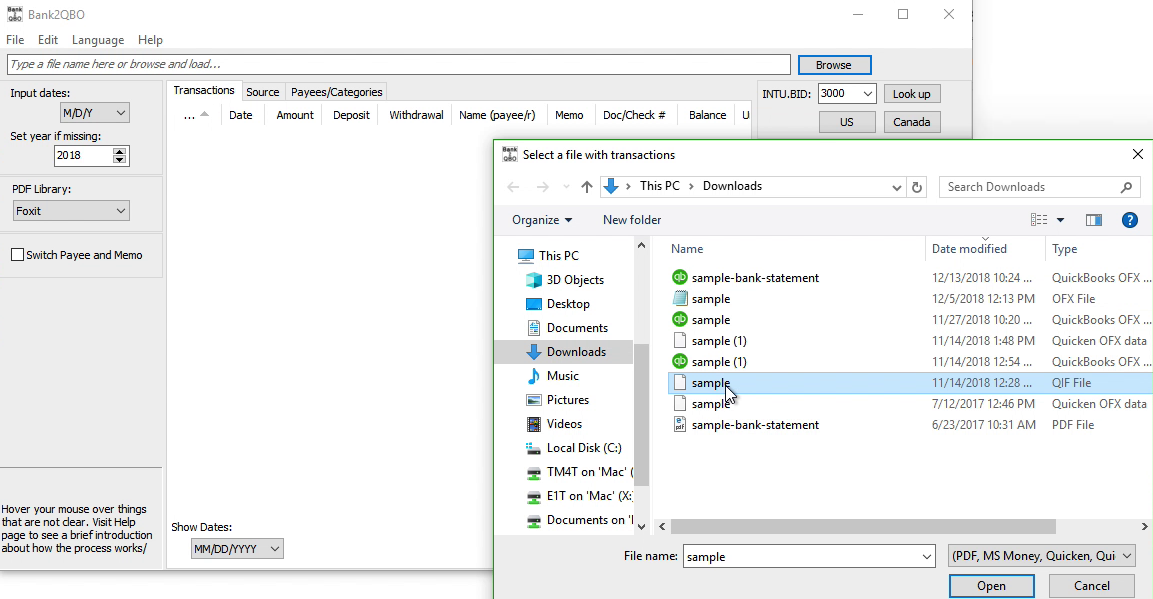Click the US button
Screen dimensions: 1153x599
[847, 122]
